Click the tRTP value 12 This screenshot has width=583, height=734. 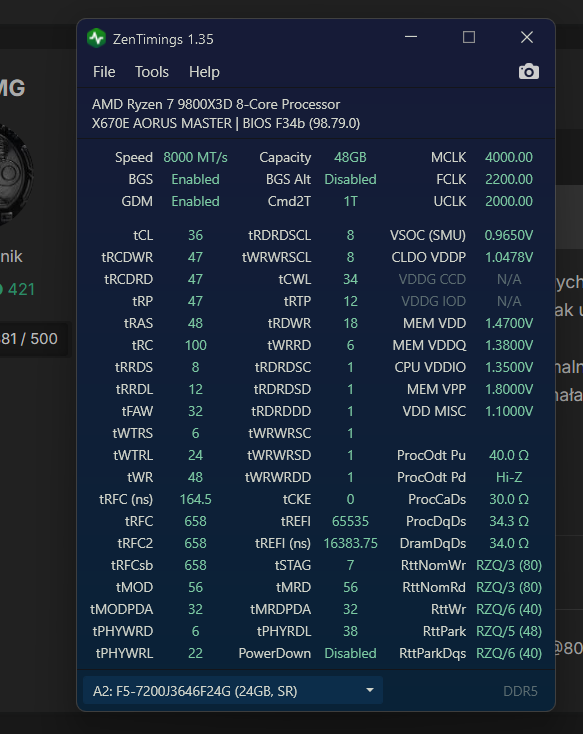[x=350, y=301]
